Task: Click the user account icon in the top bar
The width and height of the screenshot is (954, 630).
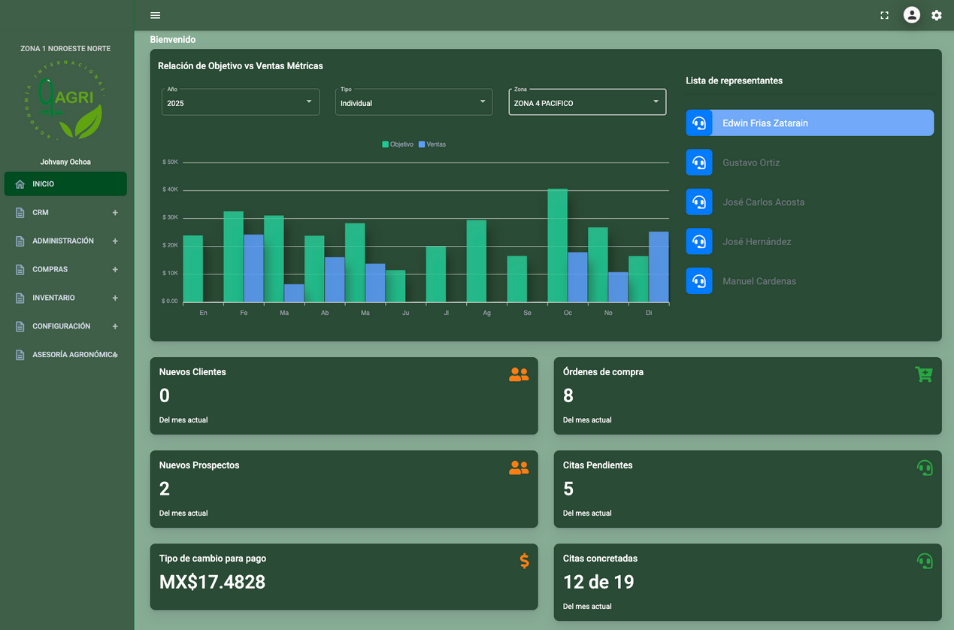Action: [910, 15]
